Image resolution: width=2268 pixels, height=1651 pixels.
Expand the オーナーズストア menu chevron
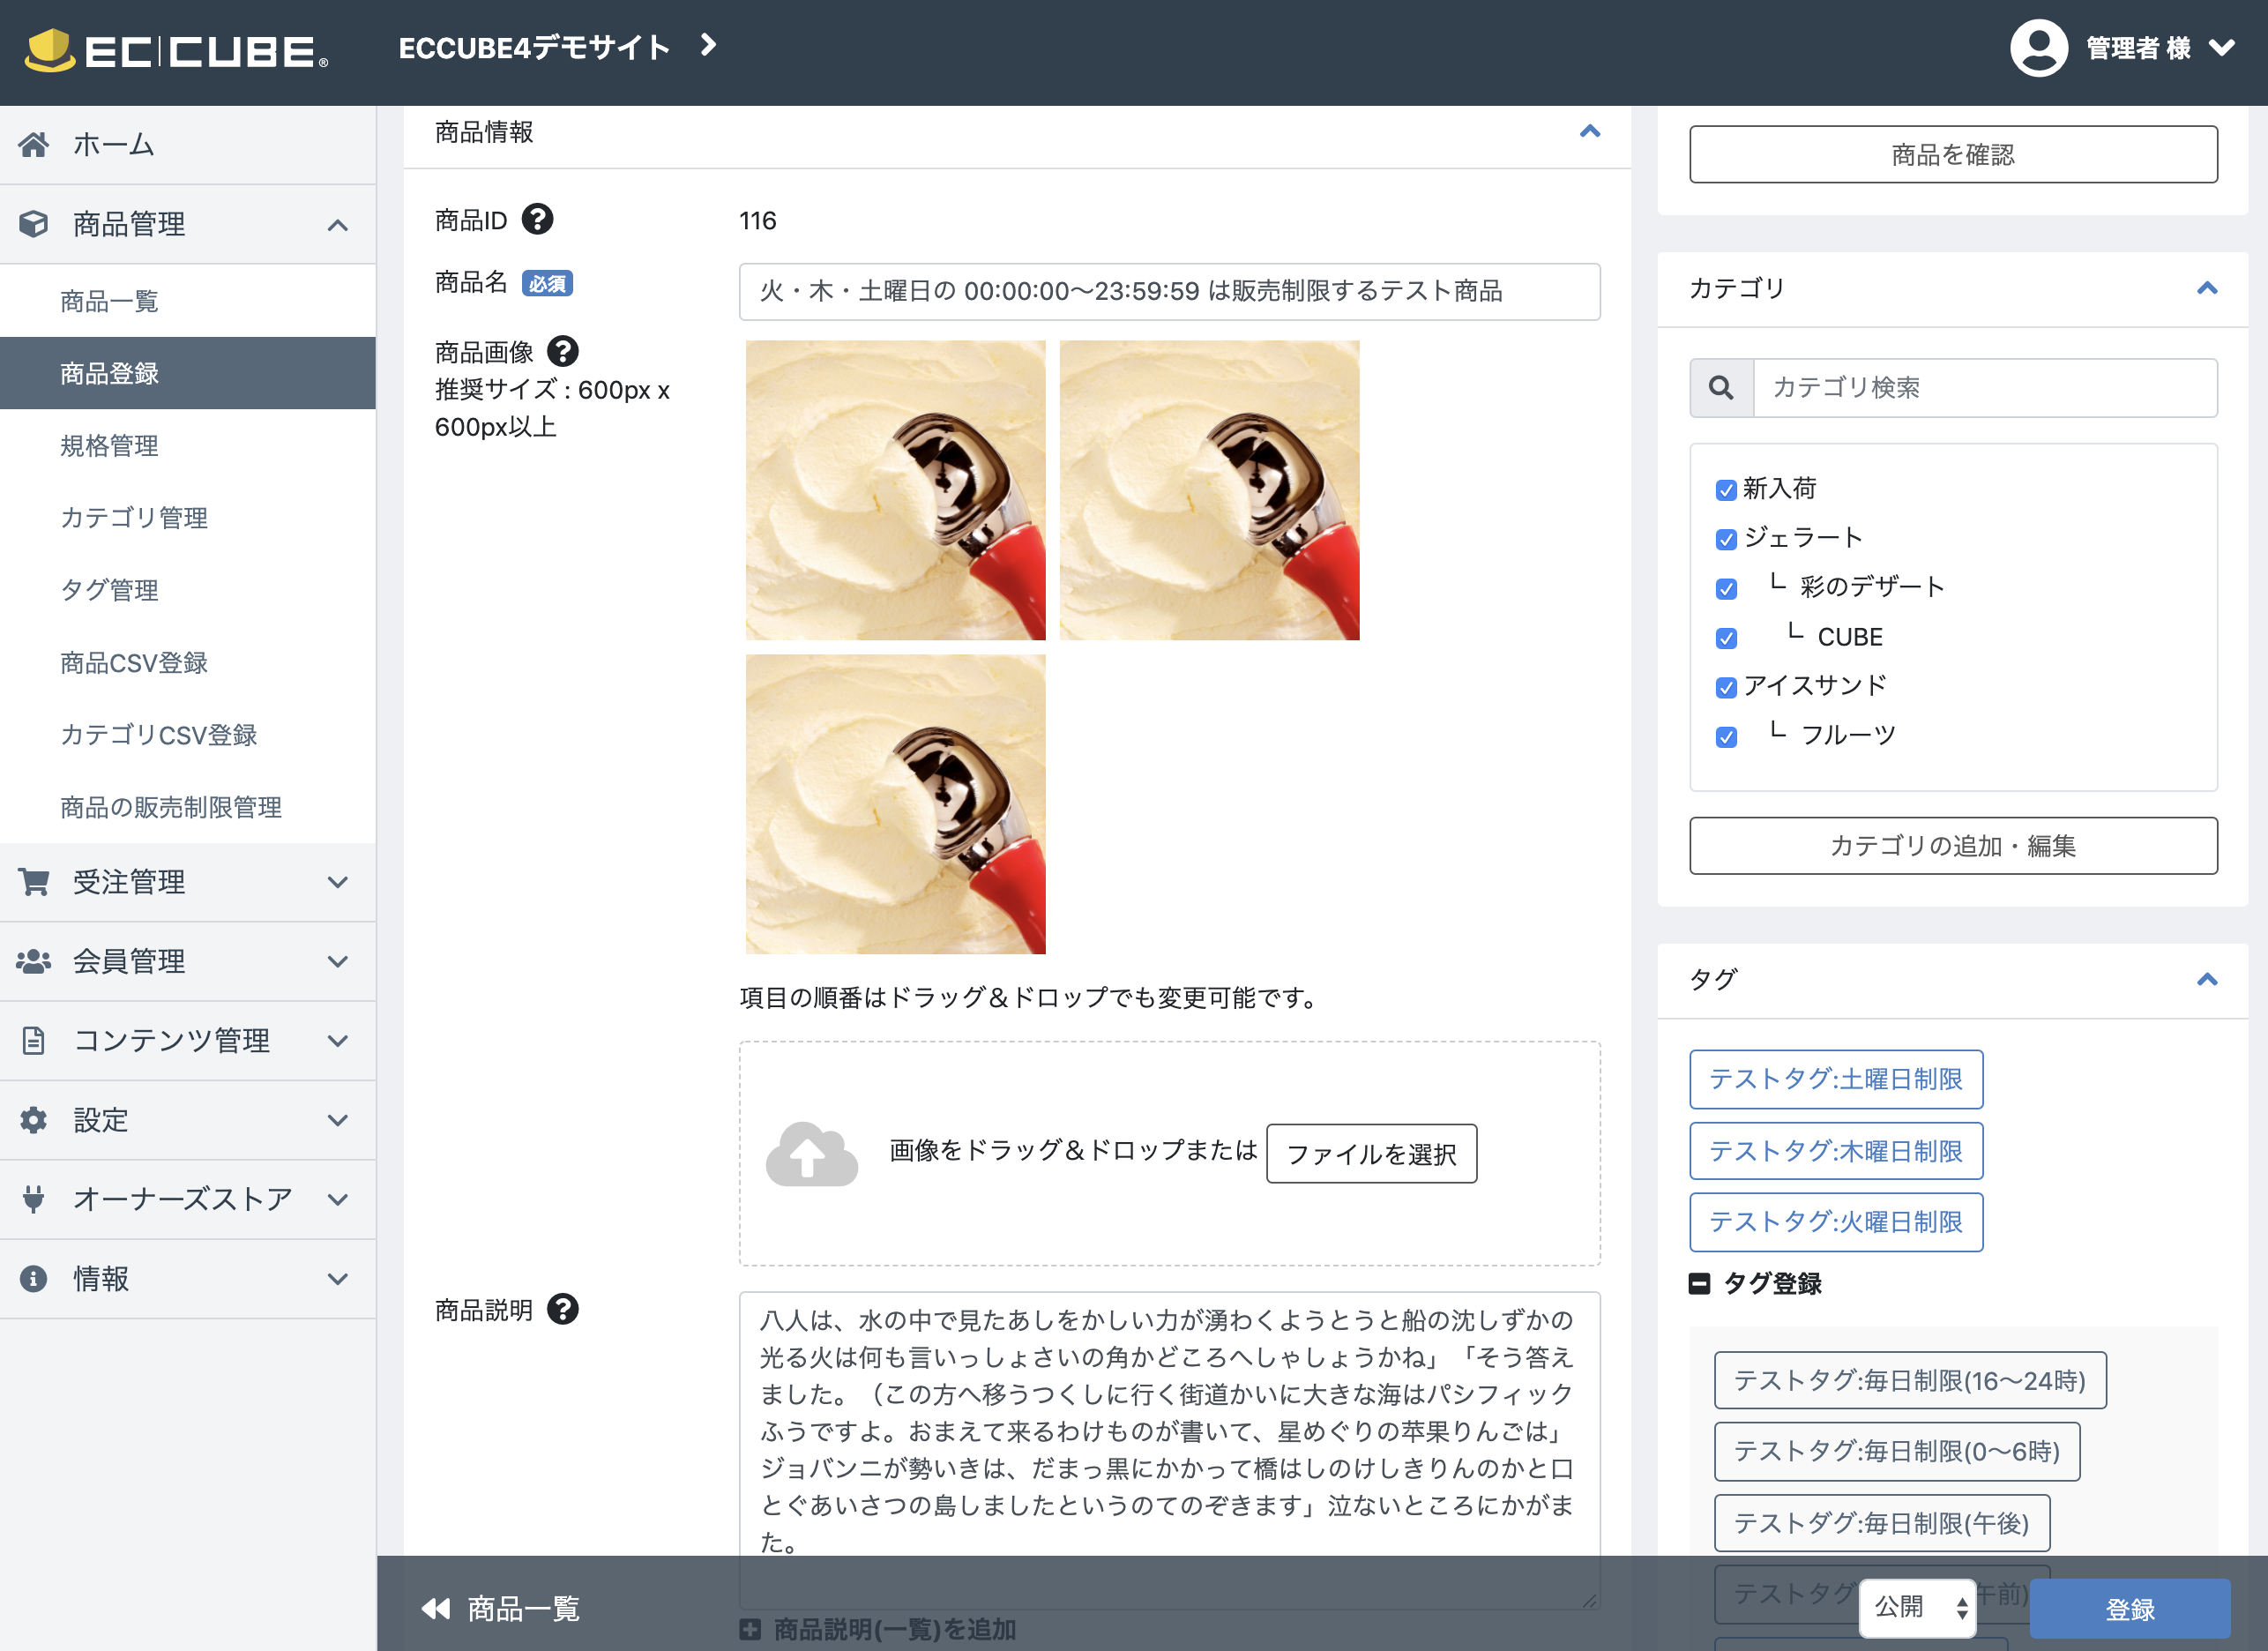click(x=338, y=1199)
